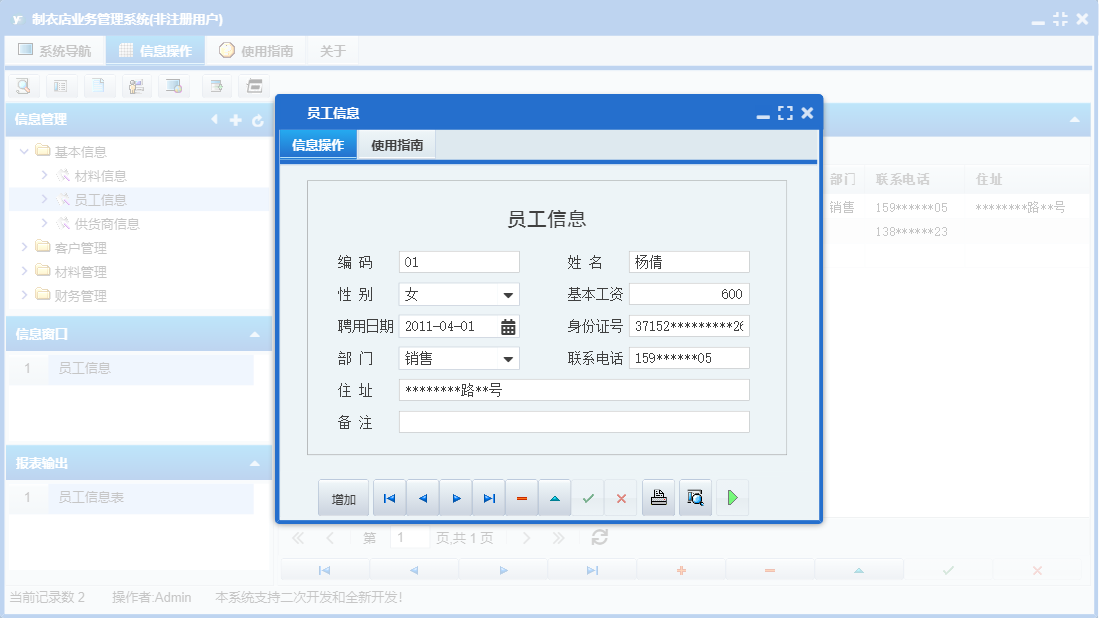Open the 部门 department dropdown
Screen dimensions: 1099x618
click(508, 357)
